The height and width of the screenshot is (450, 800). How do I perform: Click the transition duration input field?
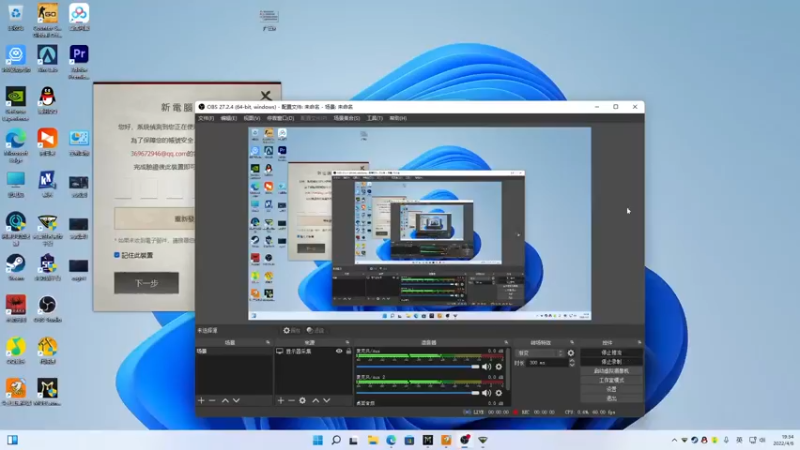coord(546,363)
